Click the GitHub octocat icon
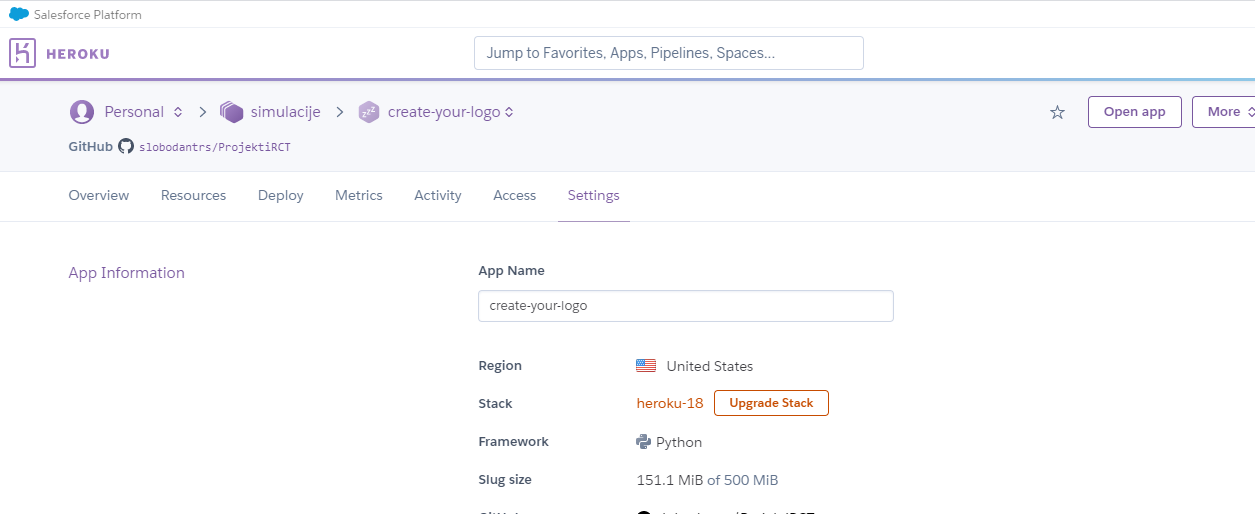 [126, 146]
